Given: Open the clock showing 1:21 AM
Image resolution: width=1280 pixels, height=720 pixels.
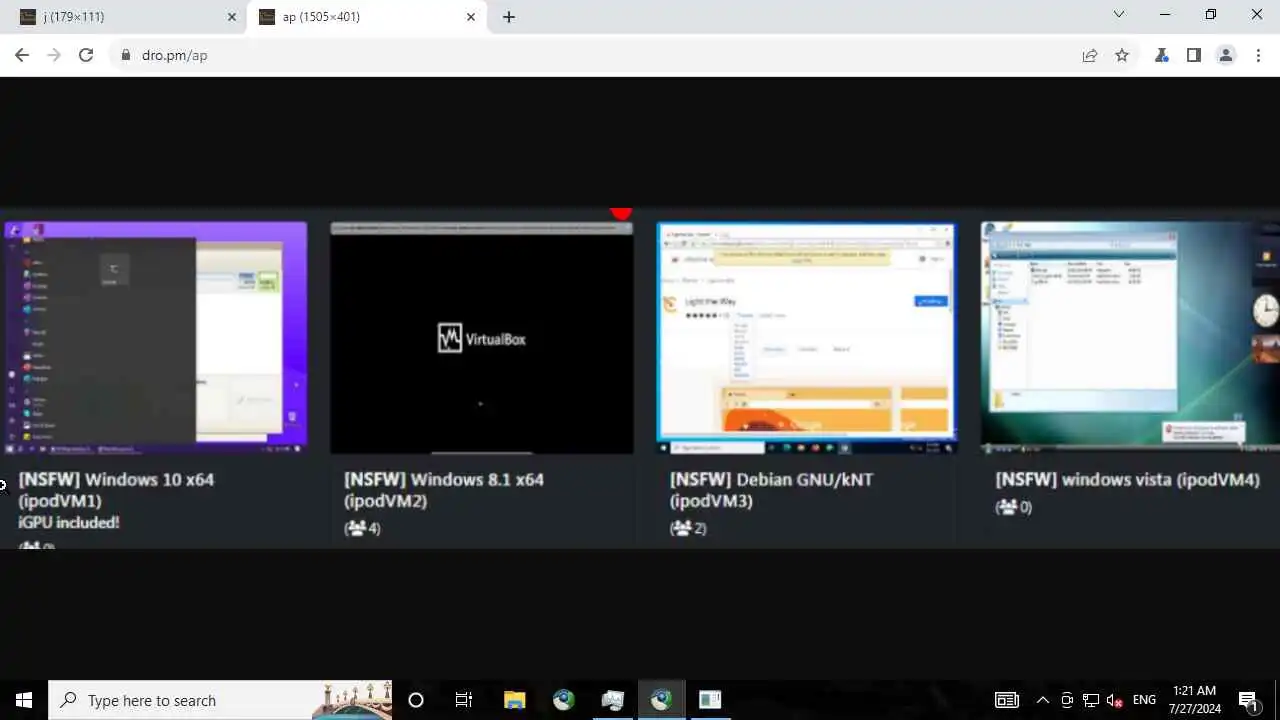Looking at the screenshot, I should (1196, 700).
